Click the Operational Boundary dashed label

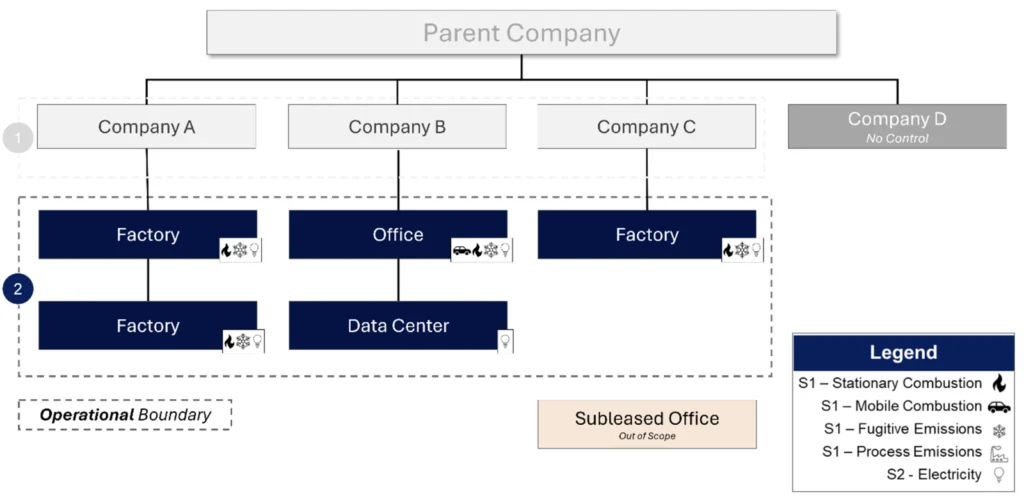click(125, 415)
